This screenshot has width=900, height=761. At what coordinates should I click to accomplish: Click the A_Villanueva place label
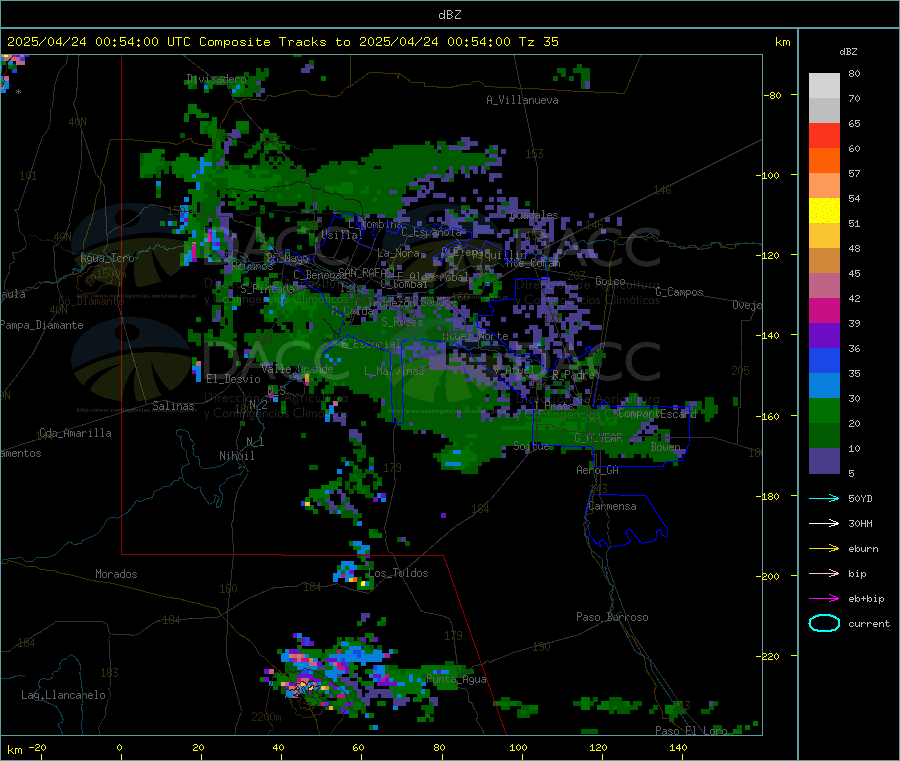coord(522,100)
